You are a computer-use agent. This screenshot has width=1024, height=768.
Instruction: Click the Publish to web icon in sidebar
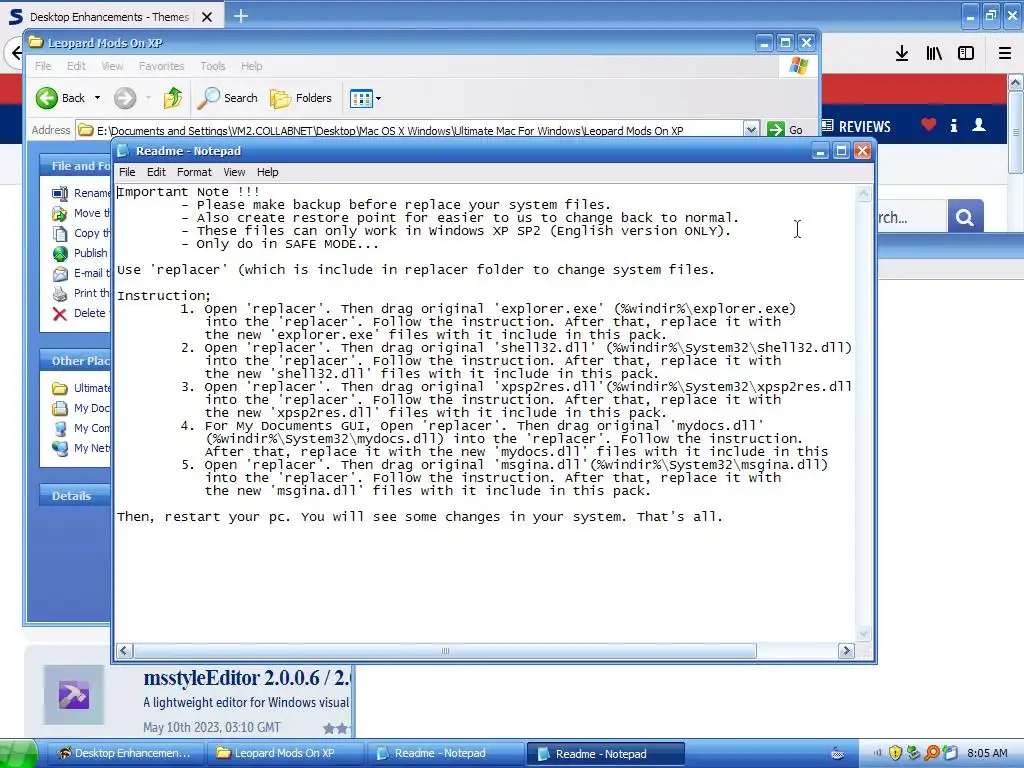pos(60,253)
